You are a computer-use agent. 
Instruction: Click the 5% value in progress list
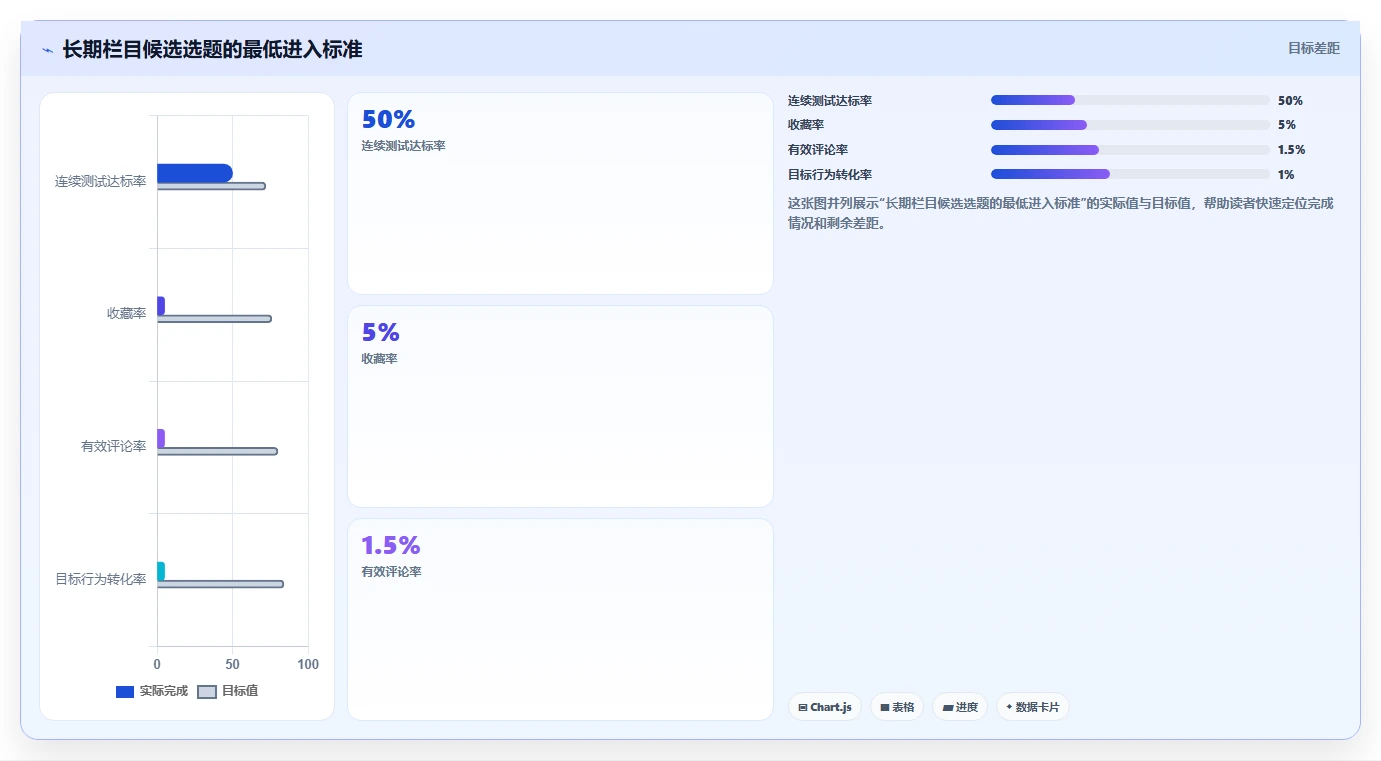click(x=1287, y=125)
